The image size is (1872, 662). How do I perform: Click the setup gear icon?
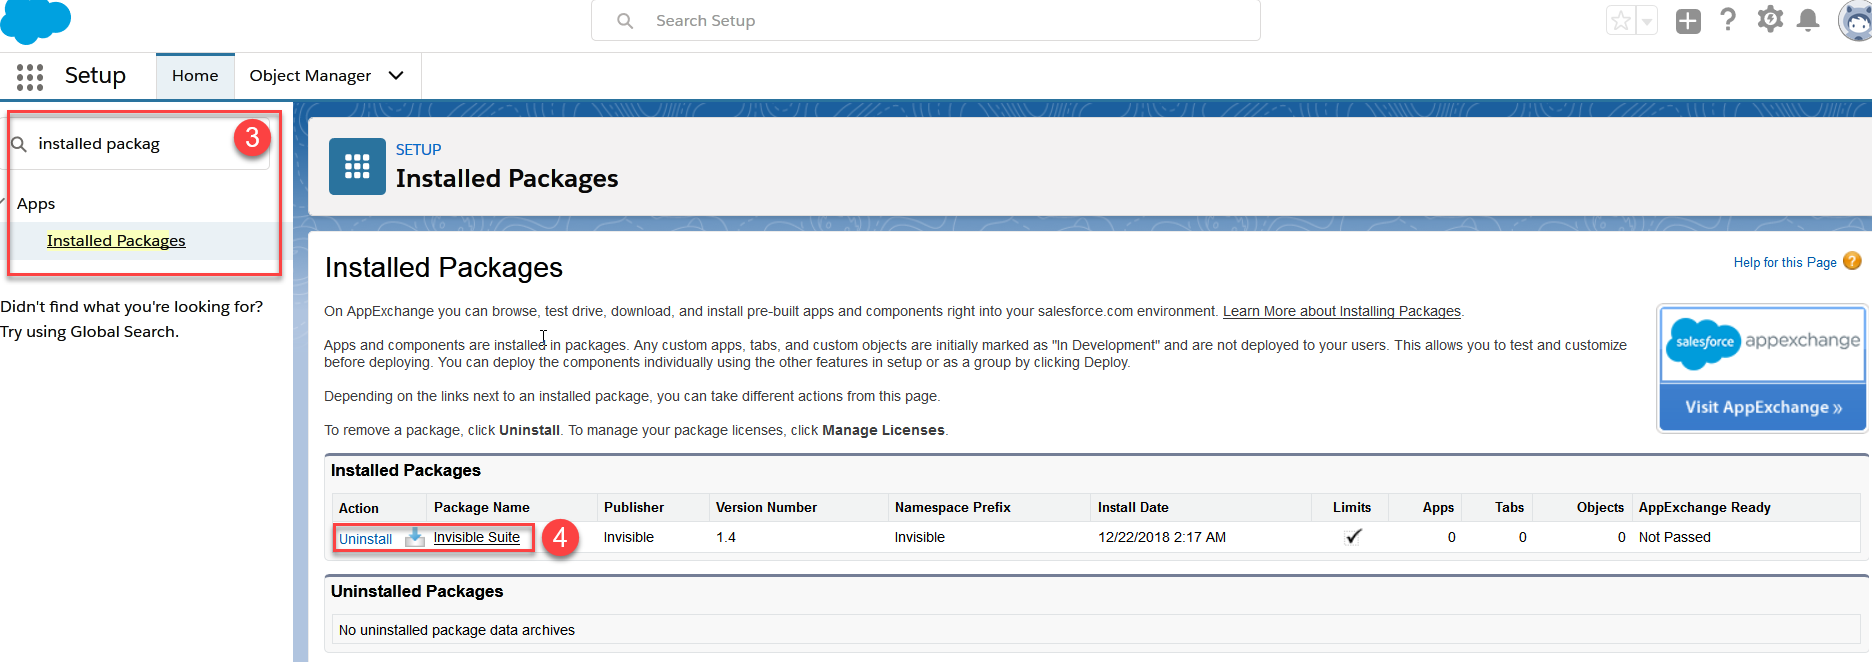pos(1770,19)
